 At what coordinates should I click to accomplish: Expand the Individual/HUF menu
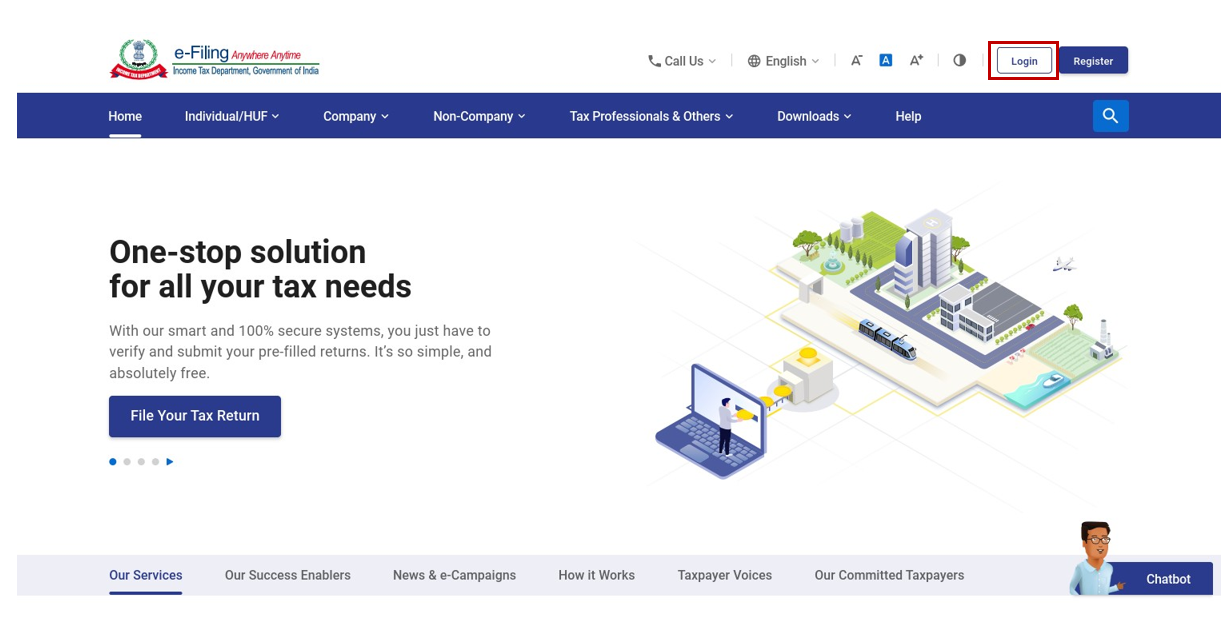pyautogui.click(x=232, y=117)
